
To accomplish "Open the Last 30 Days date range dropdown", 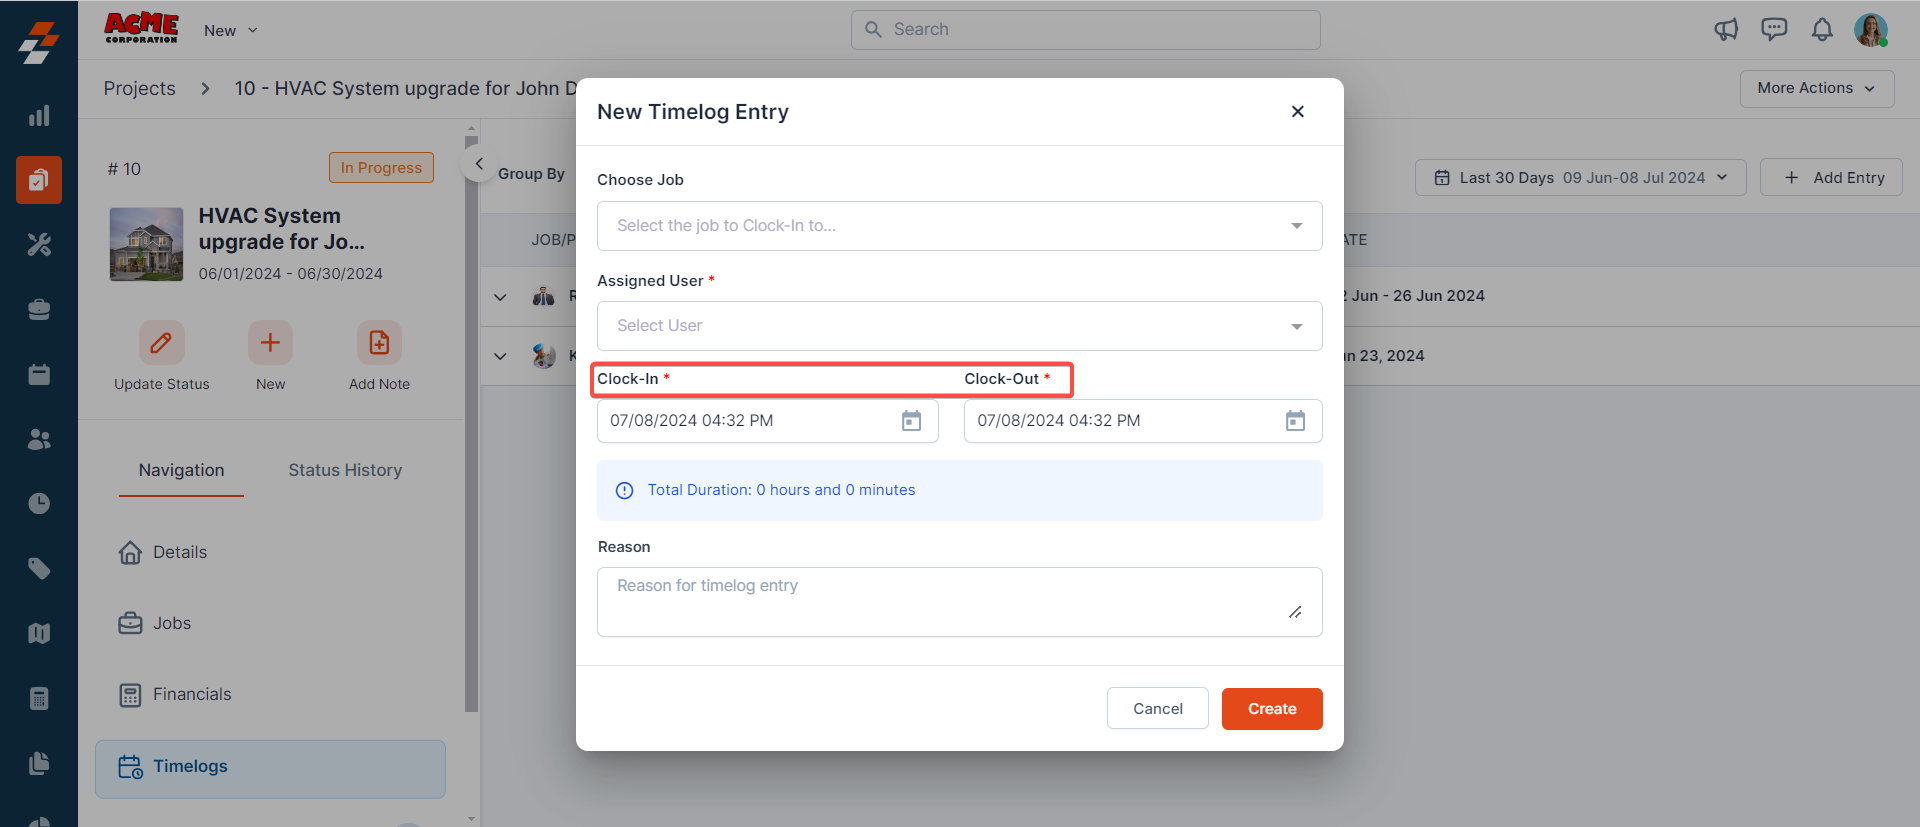I will pyautogui.click(x=1580, y=178).
